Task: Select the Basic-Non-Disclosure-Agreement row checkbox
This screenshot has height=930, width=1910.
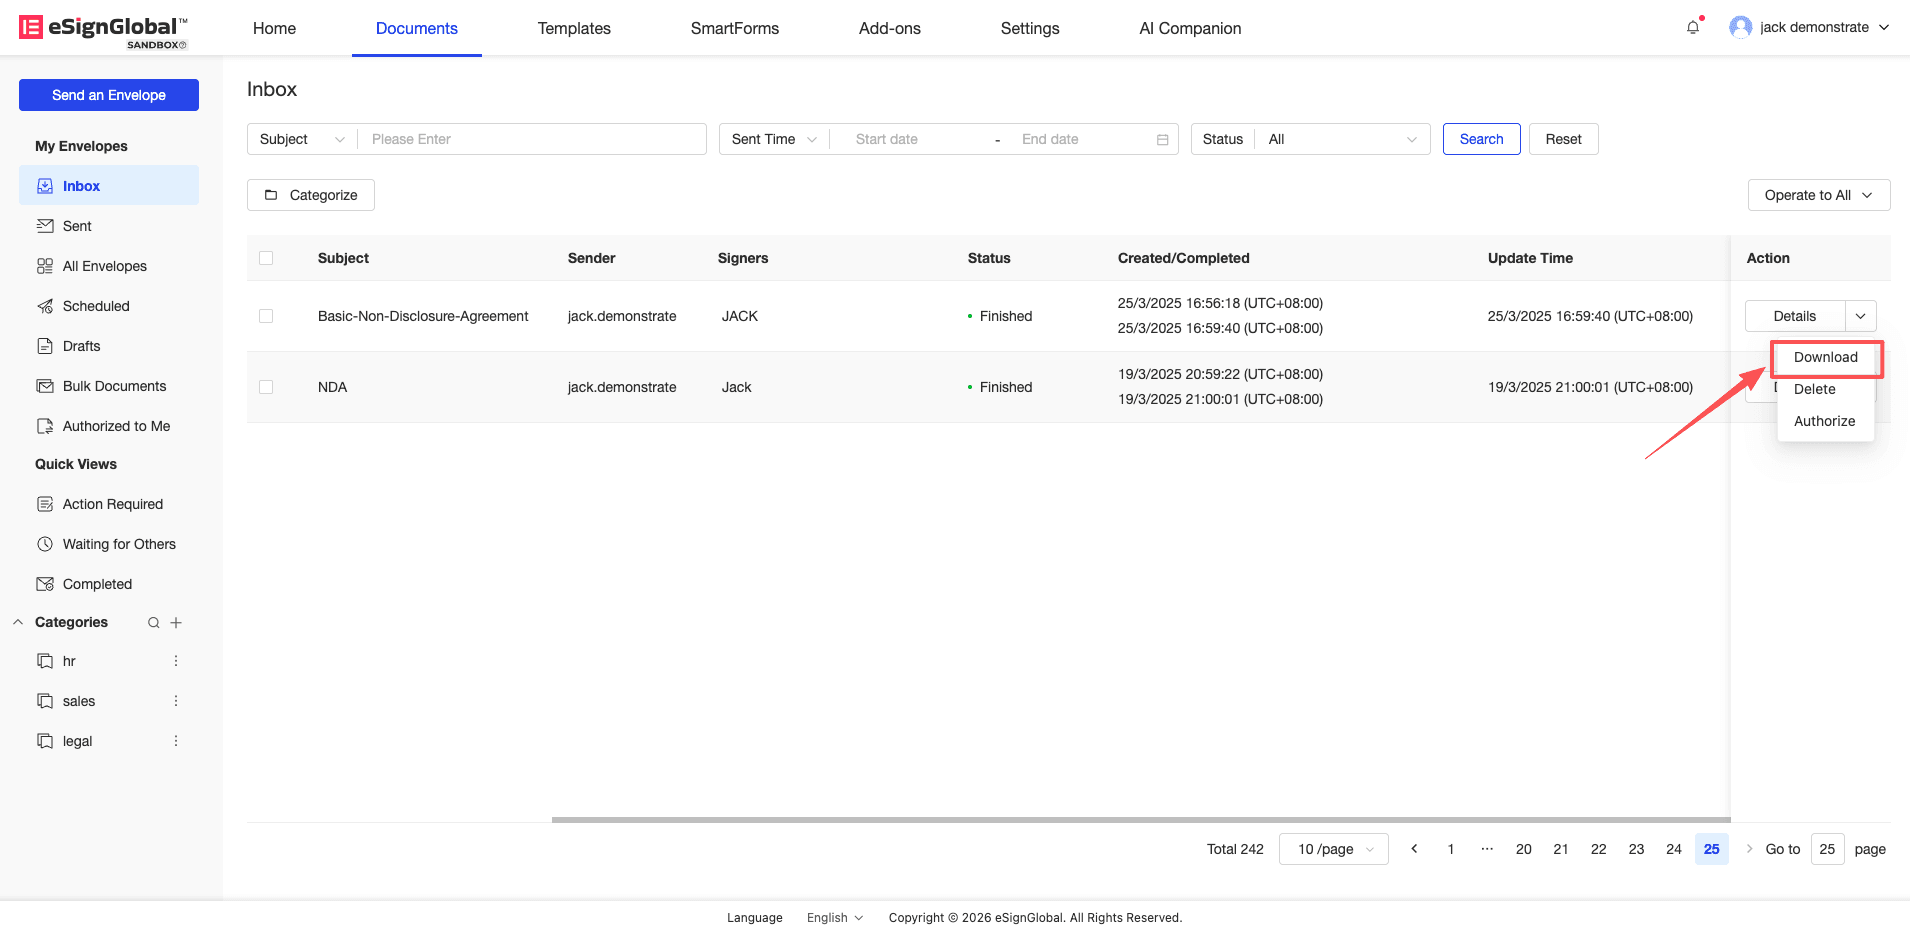Action: pos(266,316)
